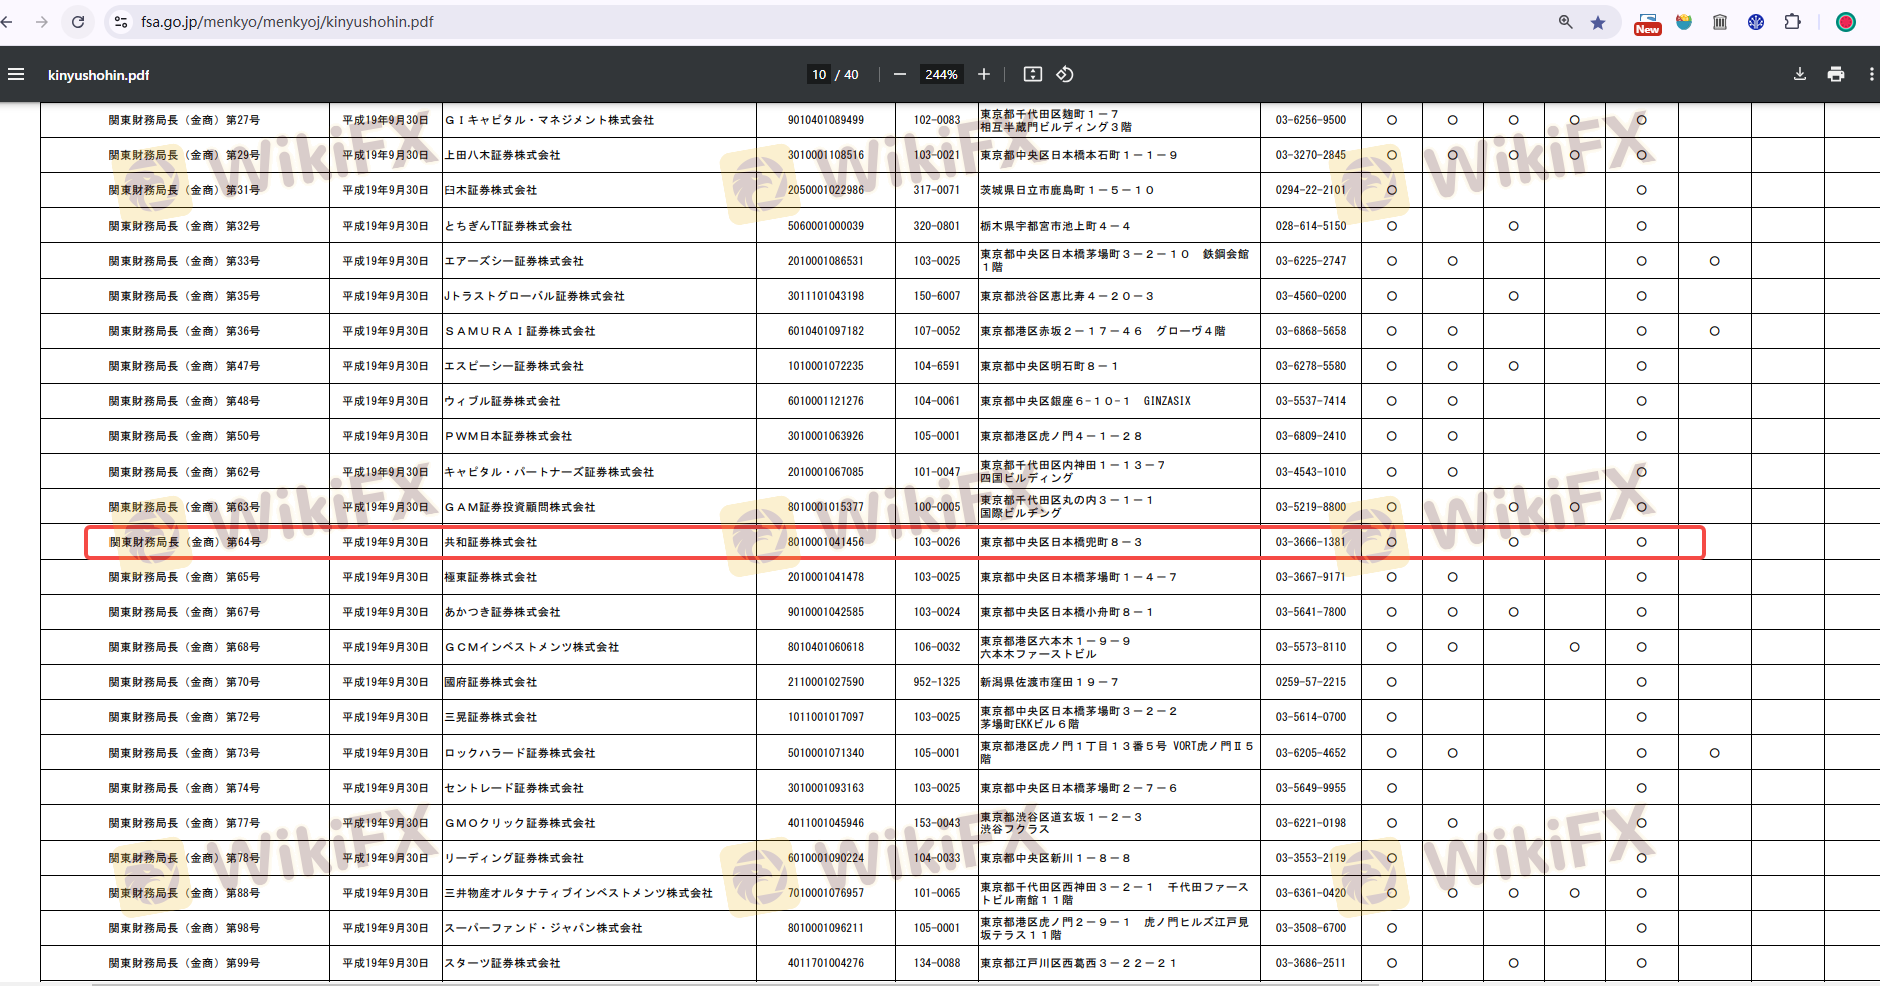Screen dimensions: 1880x986
Task: Click the browser zoom magnifier icon
Action: [1565, 22]
